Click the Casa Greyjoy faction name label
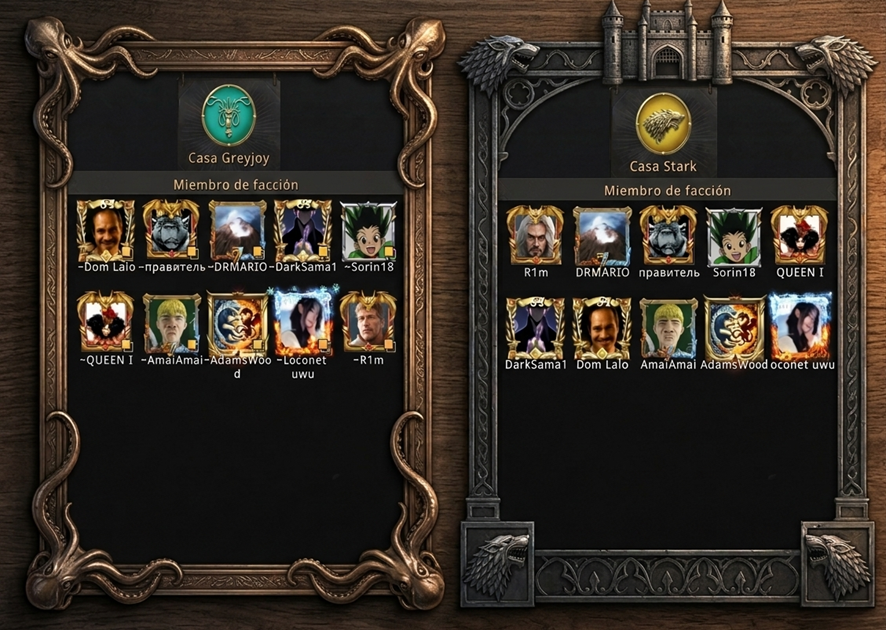 (x=229, y=158)
